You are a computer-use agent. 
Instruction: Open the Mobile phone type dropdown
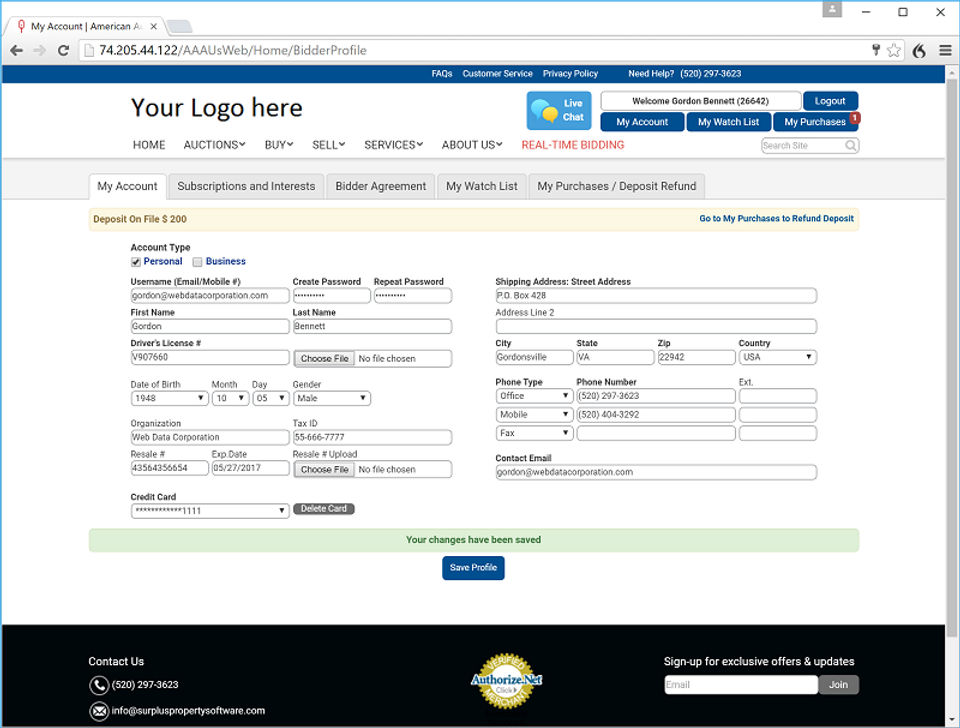click(534, 415)
